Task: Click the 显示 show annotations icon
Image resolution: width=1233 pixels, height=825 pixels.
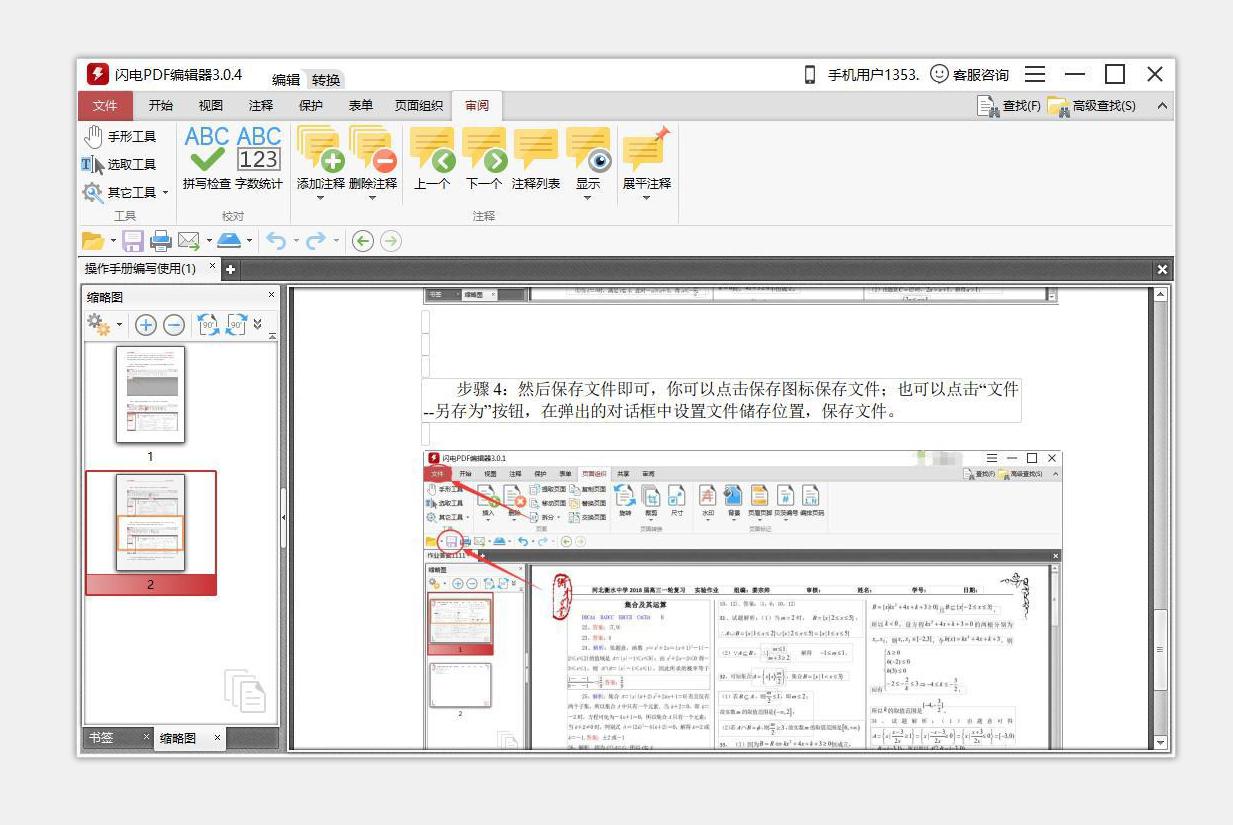Action: click(x=588, y=149)
